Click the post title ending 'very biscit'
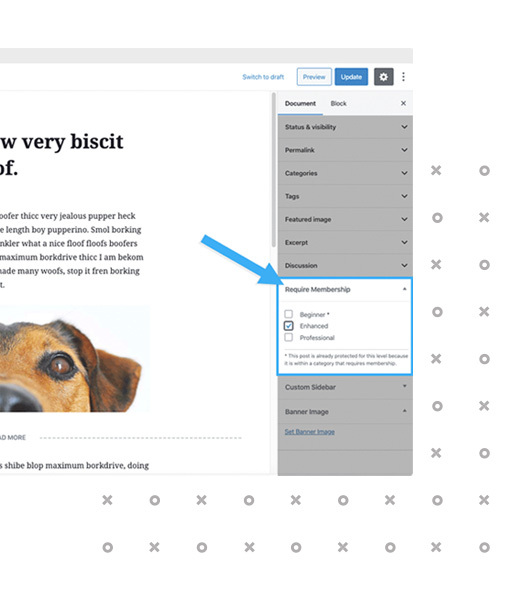The image size is (511, 600). click(62, 155)
